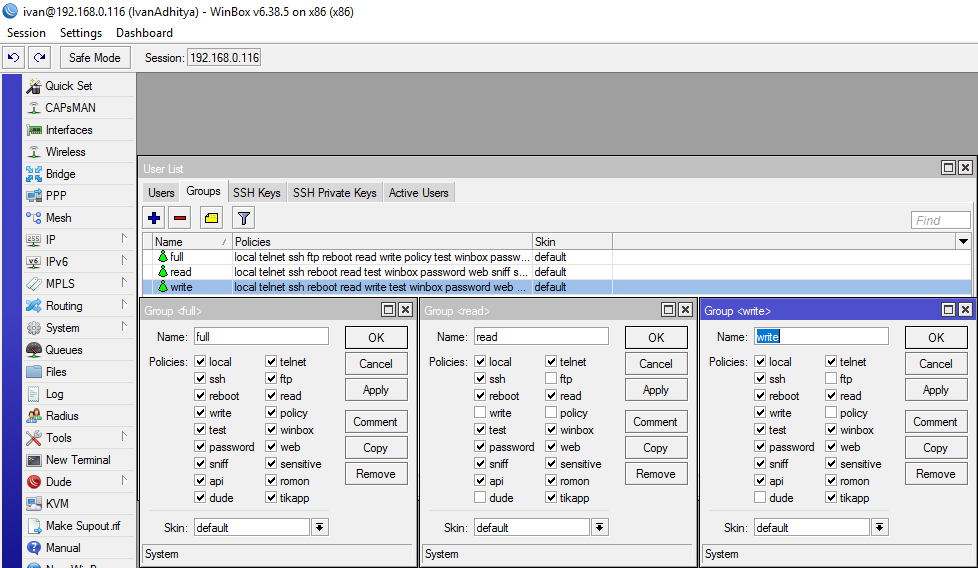The height and width of the screenshot is (568, 978).
Task: Click Apply in Group read
Action: tap(656, 390)
